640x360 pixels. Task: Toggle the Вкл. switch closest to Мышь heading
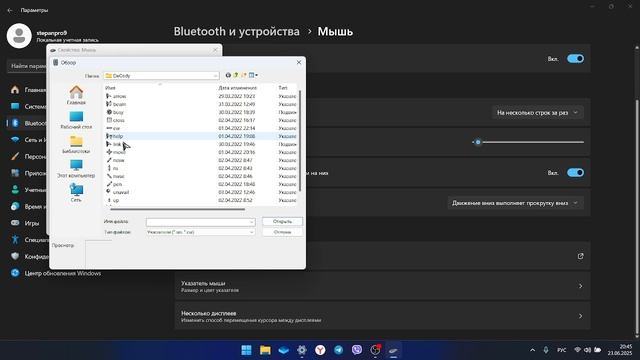[x=575, y=59]
